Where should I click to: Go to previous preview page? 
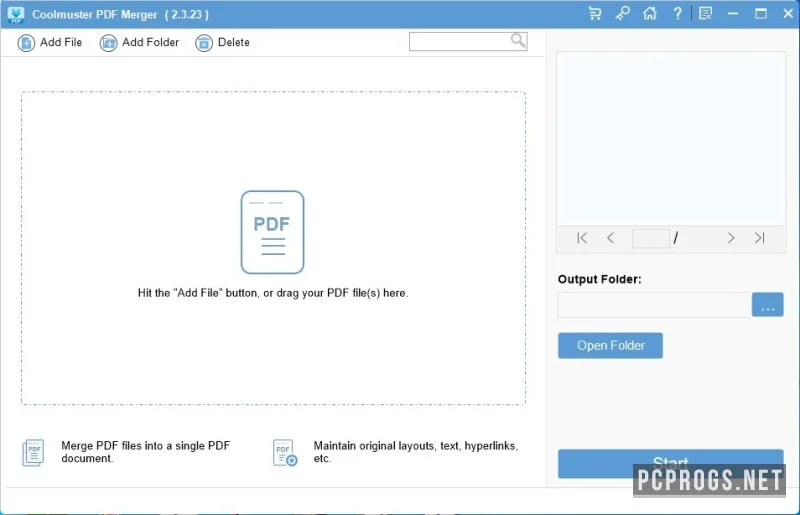pyautogui.click(x=610, y=238)
